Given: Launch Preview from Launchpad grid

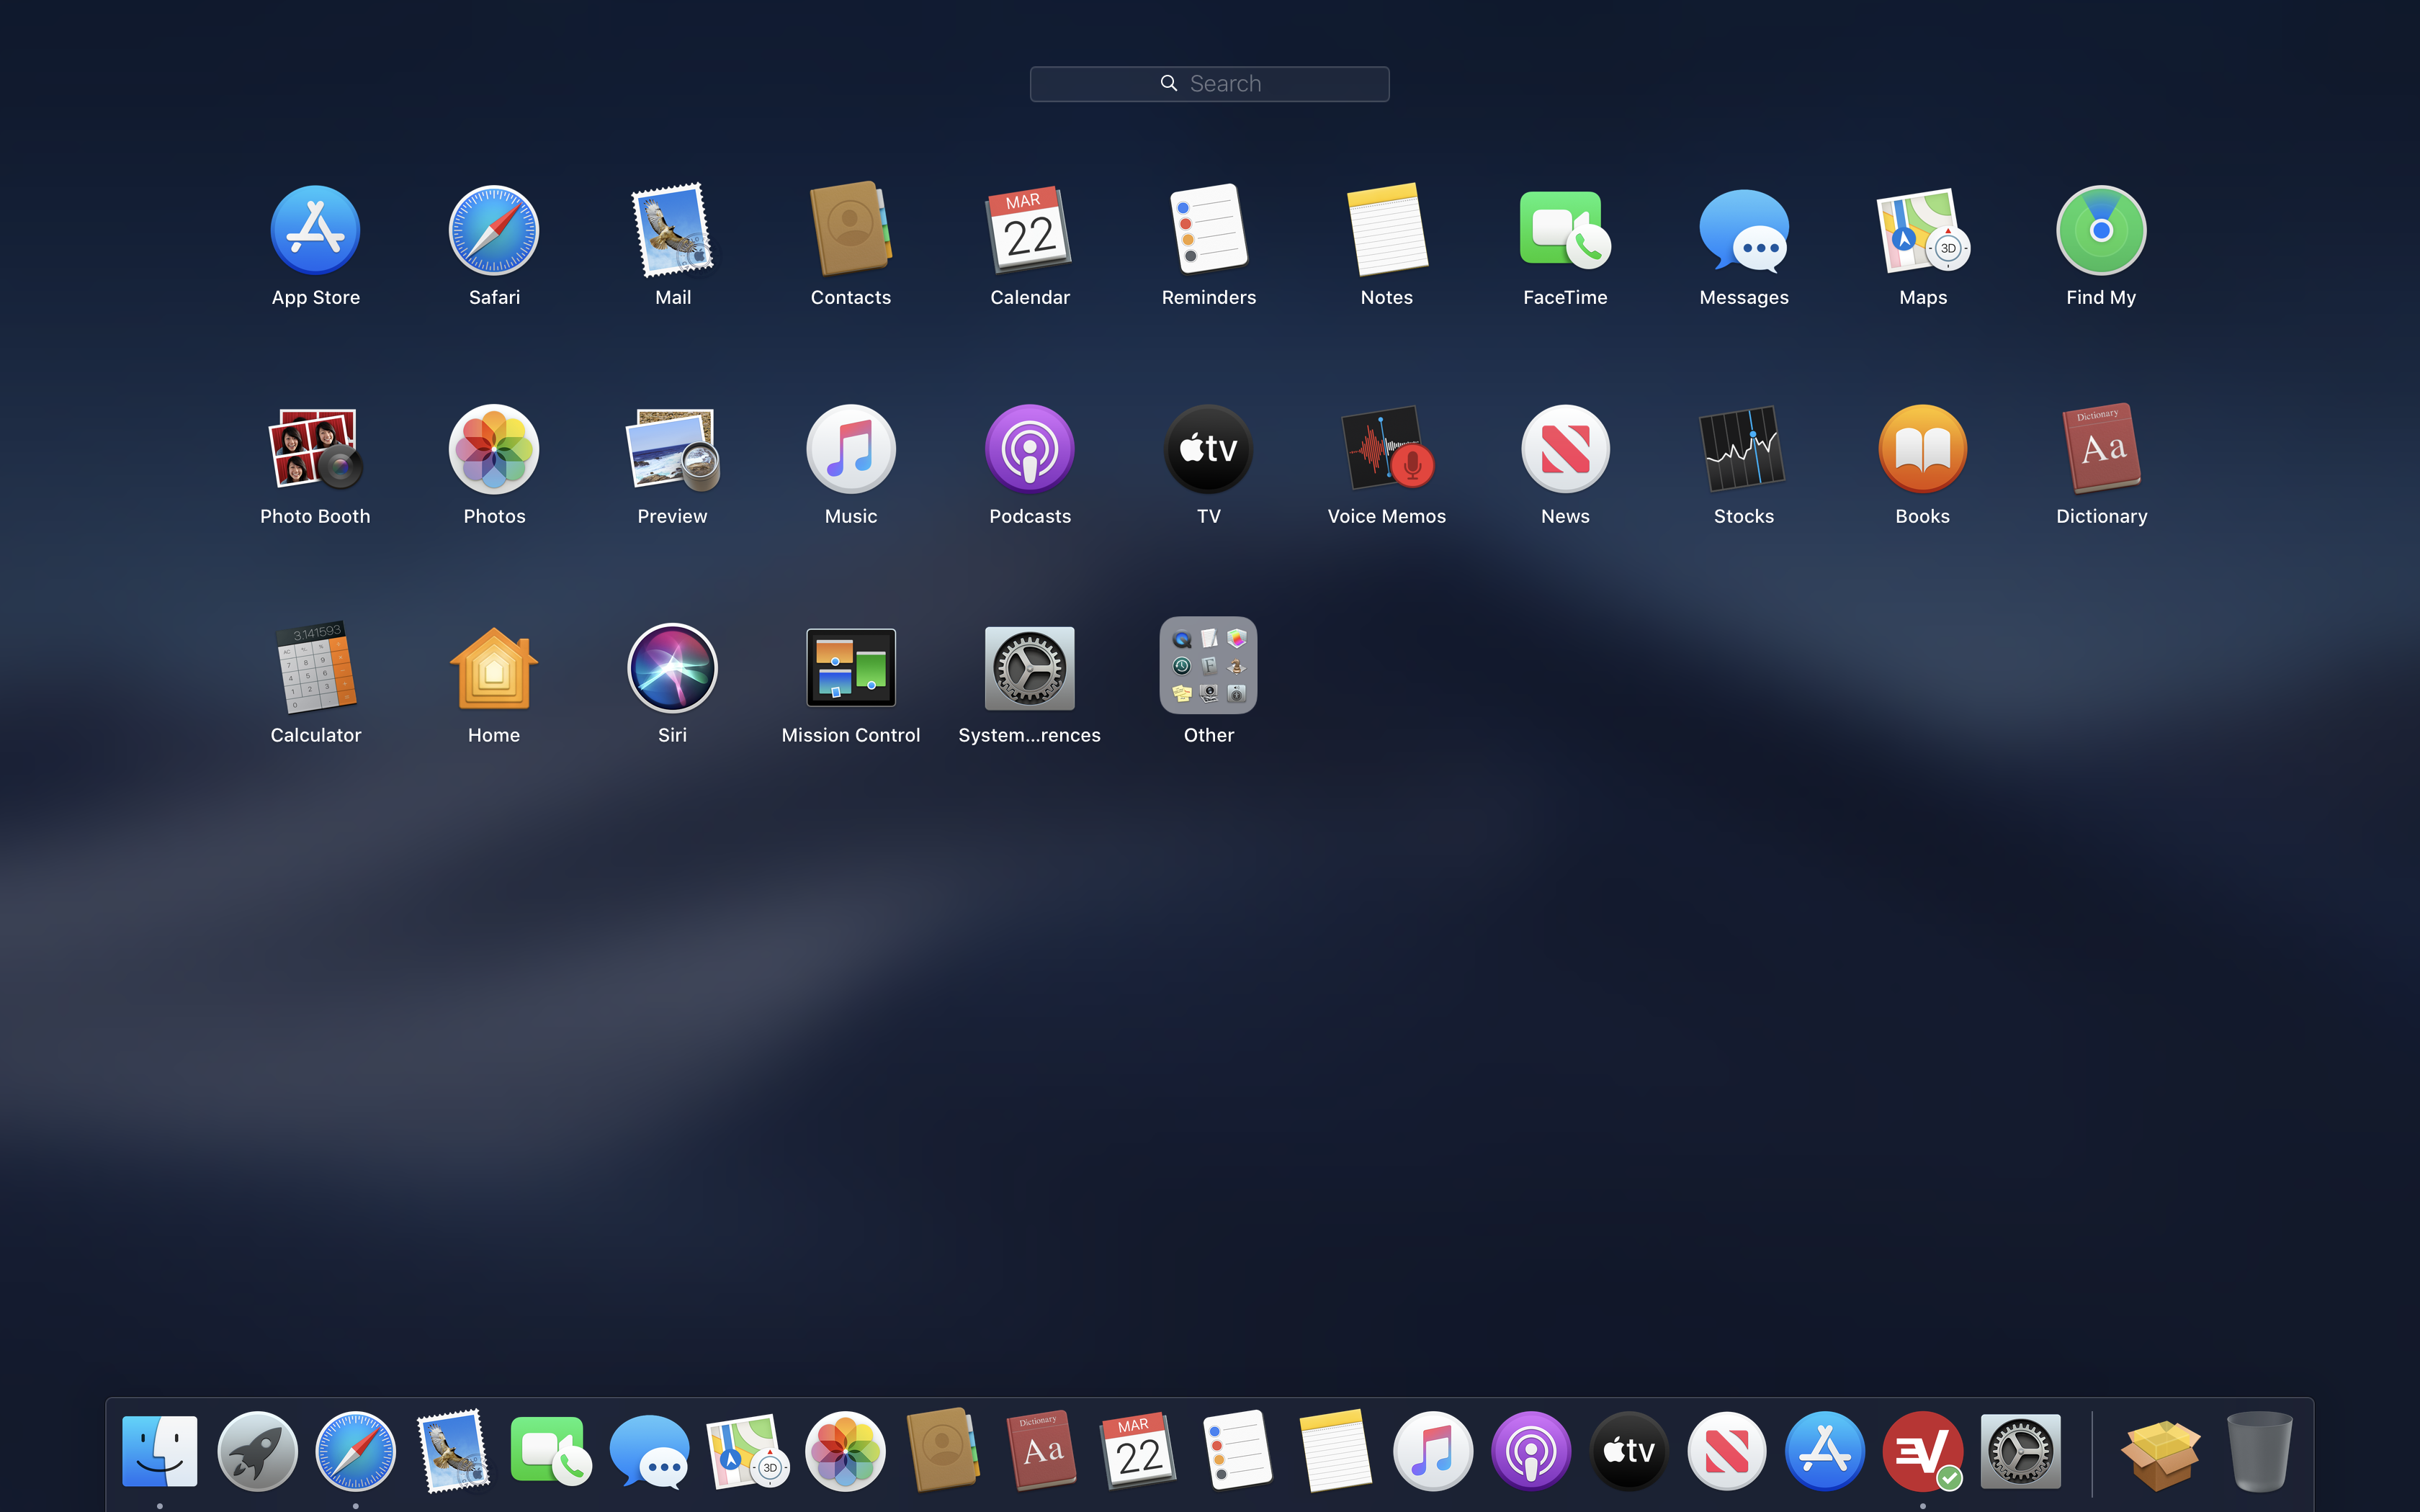Looking at the screenshot, I should [x=672, y=450].
